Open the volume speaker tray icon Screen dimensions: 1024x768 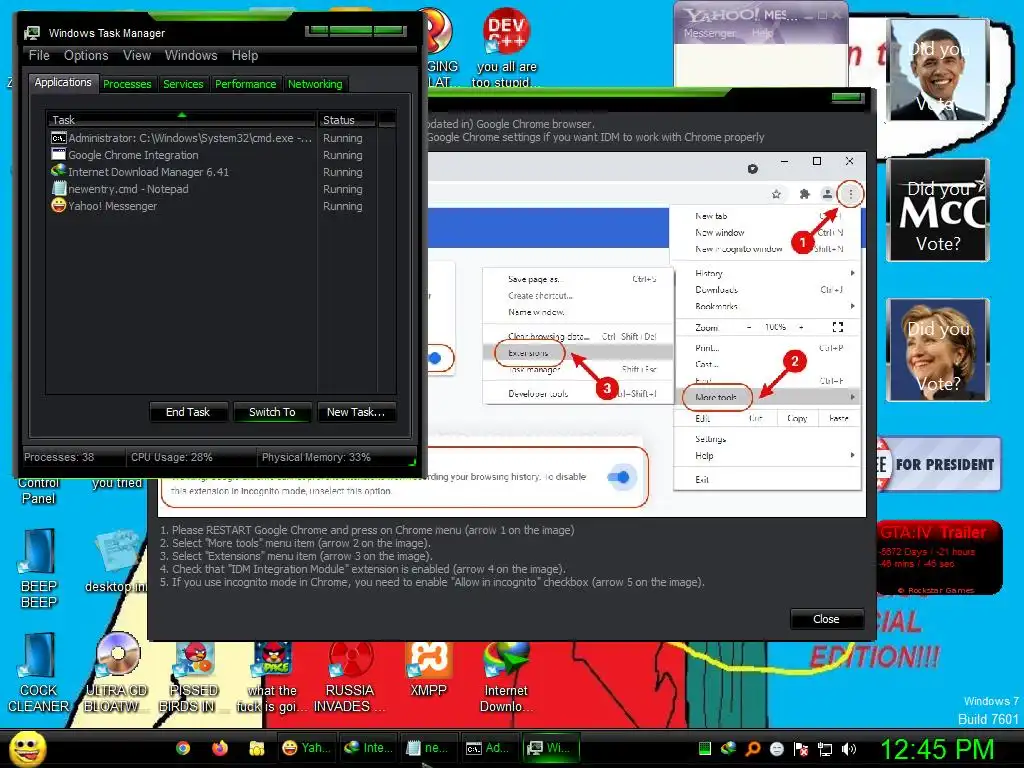849,749
